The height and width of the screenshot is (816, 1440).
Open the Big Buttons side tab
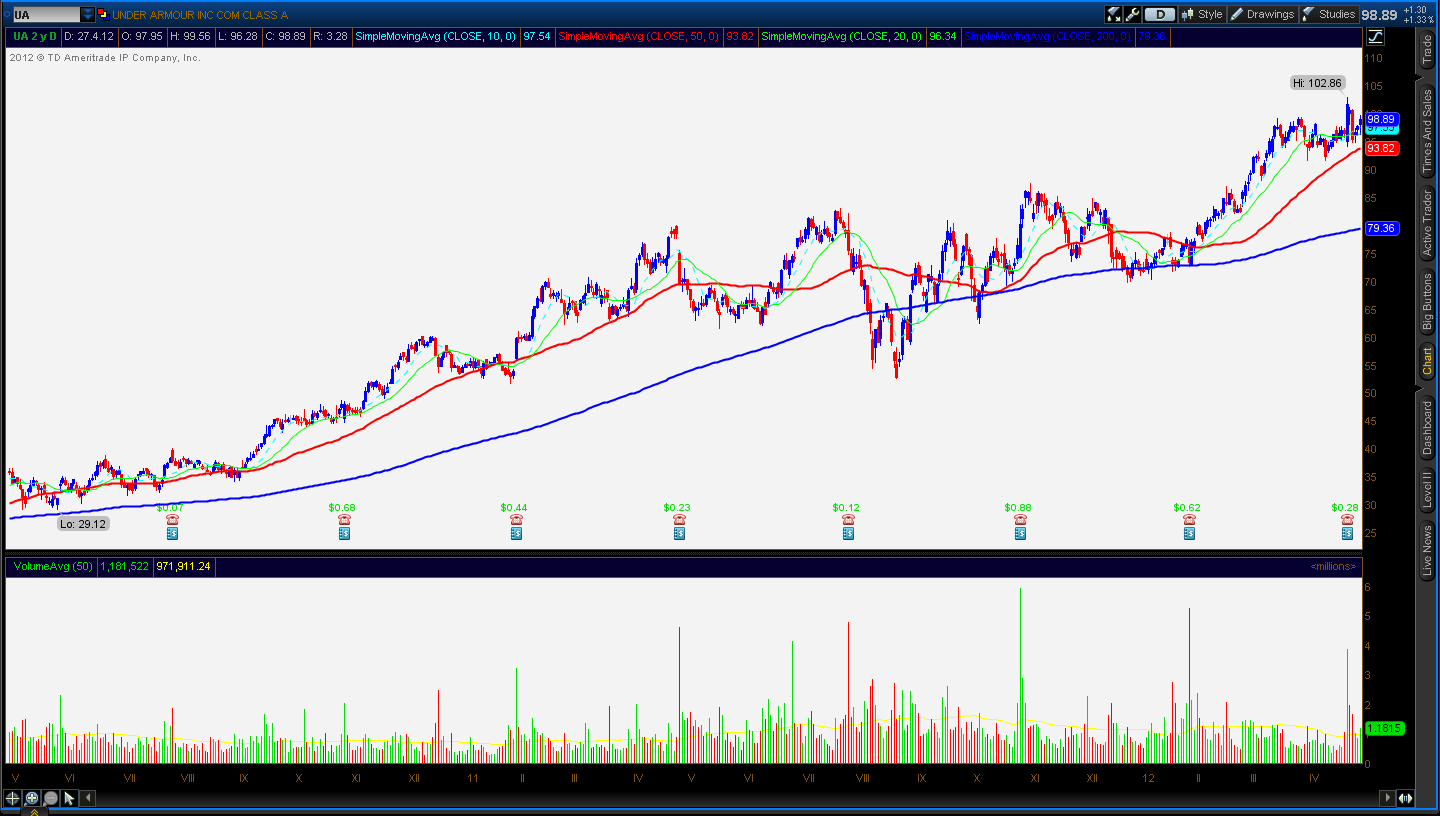coord(1428,302)
